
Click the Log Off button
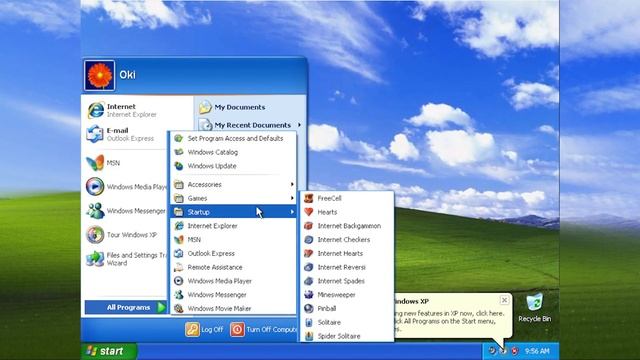click(204, 329)
